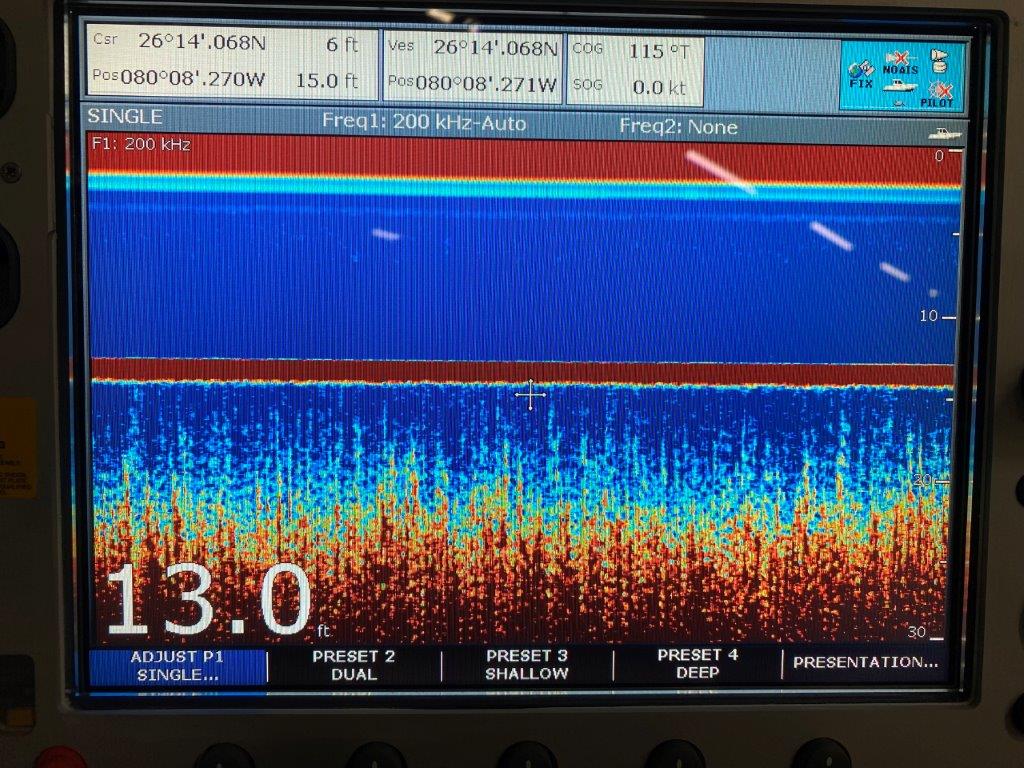Image resolution: width=1024 pixels, height=768 pixels.
Task: Choose the PRESET 4 DEEP softkey
Action: click(697, 666)
